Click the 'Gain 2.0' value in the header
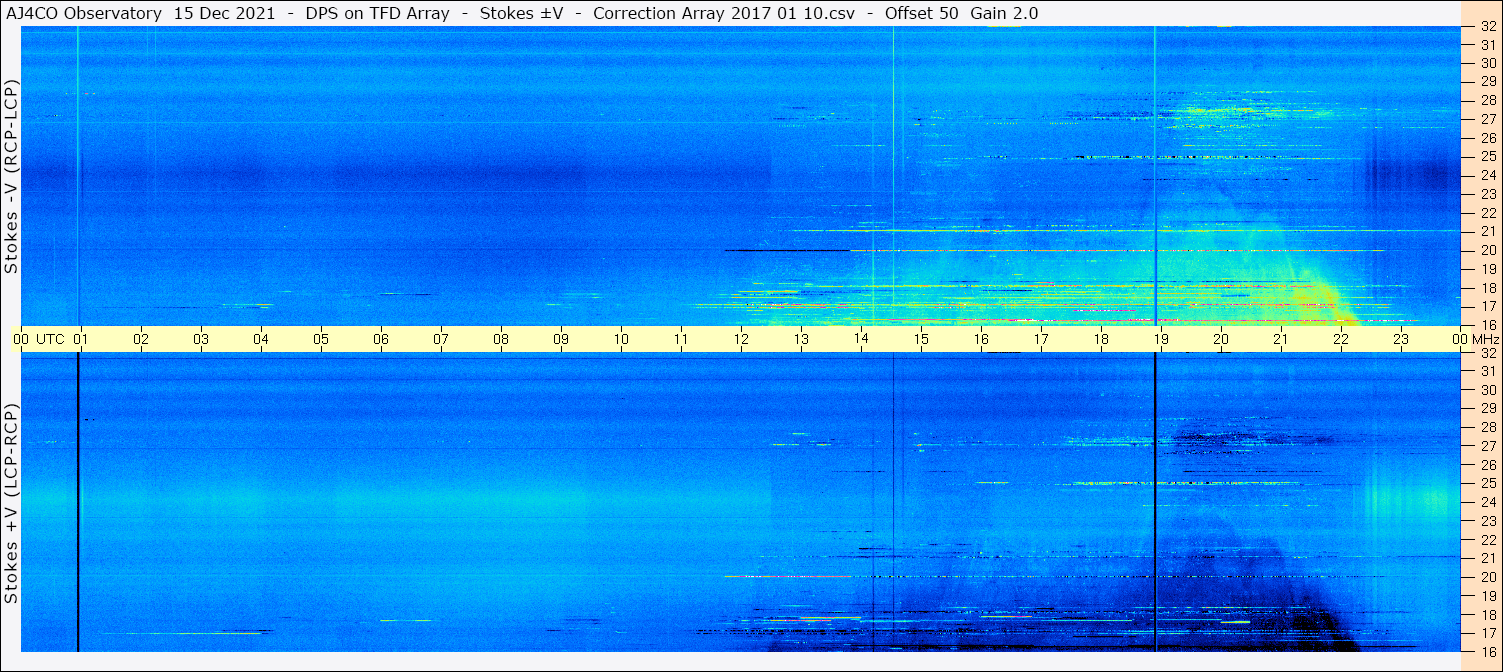The image size is (1503, 672). tap(1004, 13)
